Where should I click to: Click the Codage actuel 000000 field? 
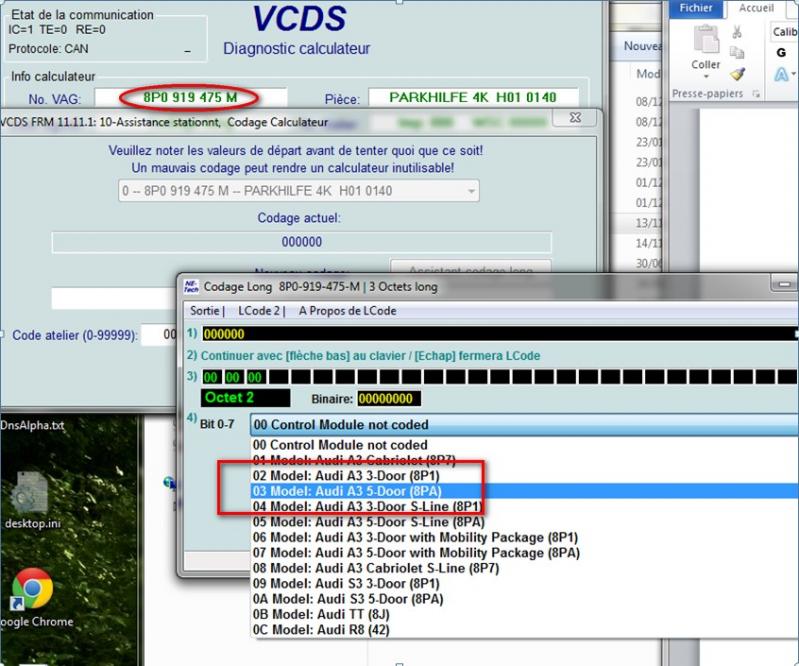(x=301, y=242)
